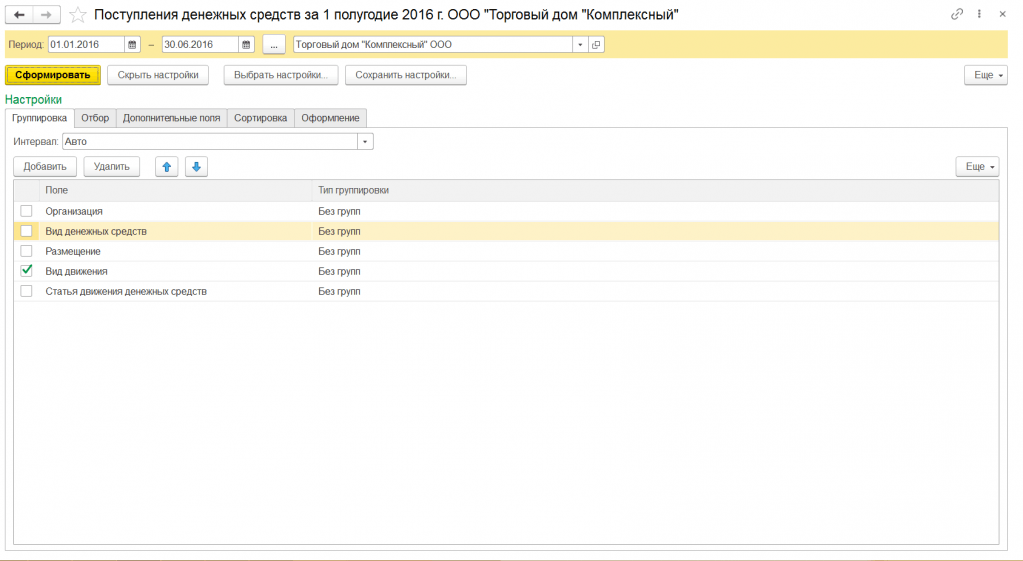1023x561 pixels.
Task: Click the forward navigation arrow
Action: [x=46, y=15]
